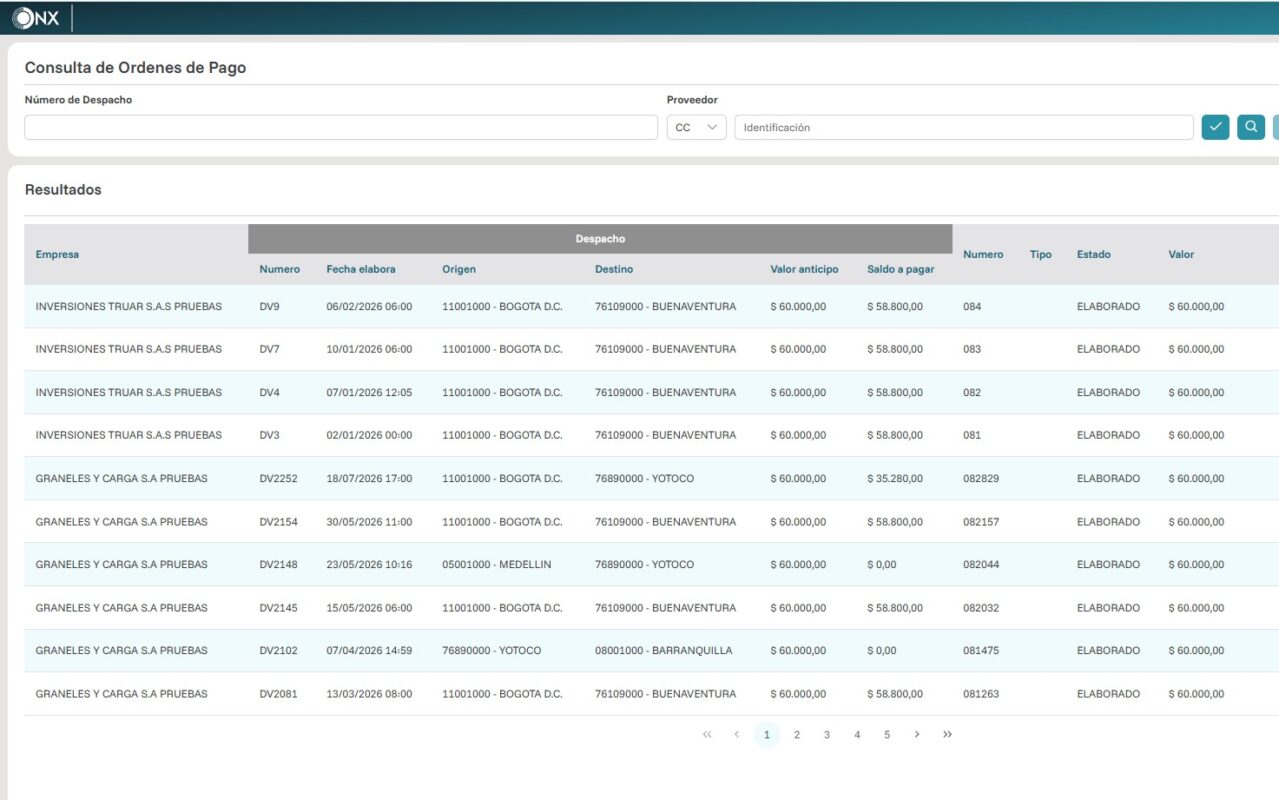
Task: Click the Resultados section heading
Action: 63,190
